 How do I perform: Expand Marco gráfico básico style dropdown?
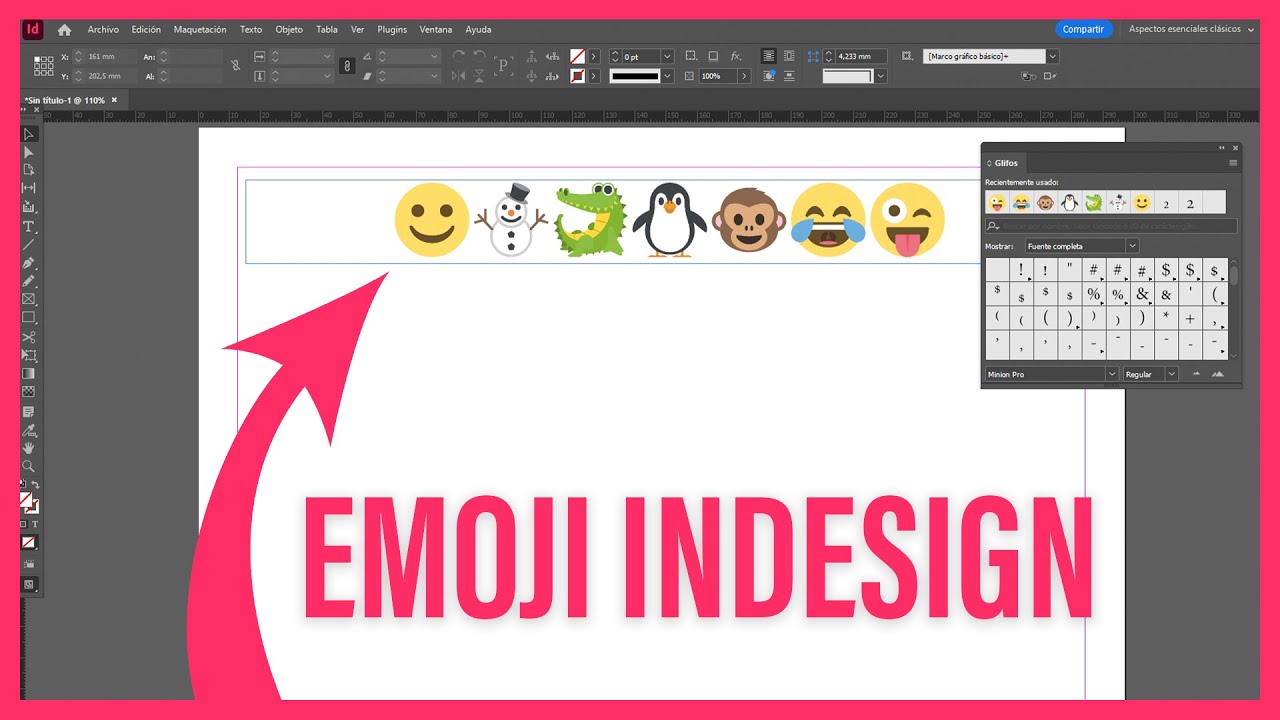click(x=1052, y=57)
